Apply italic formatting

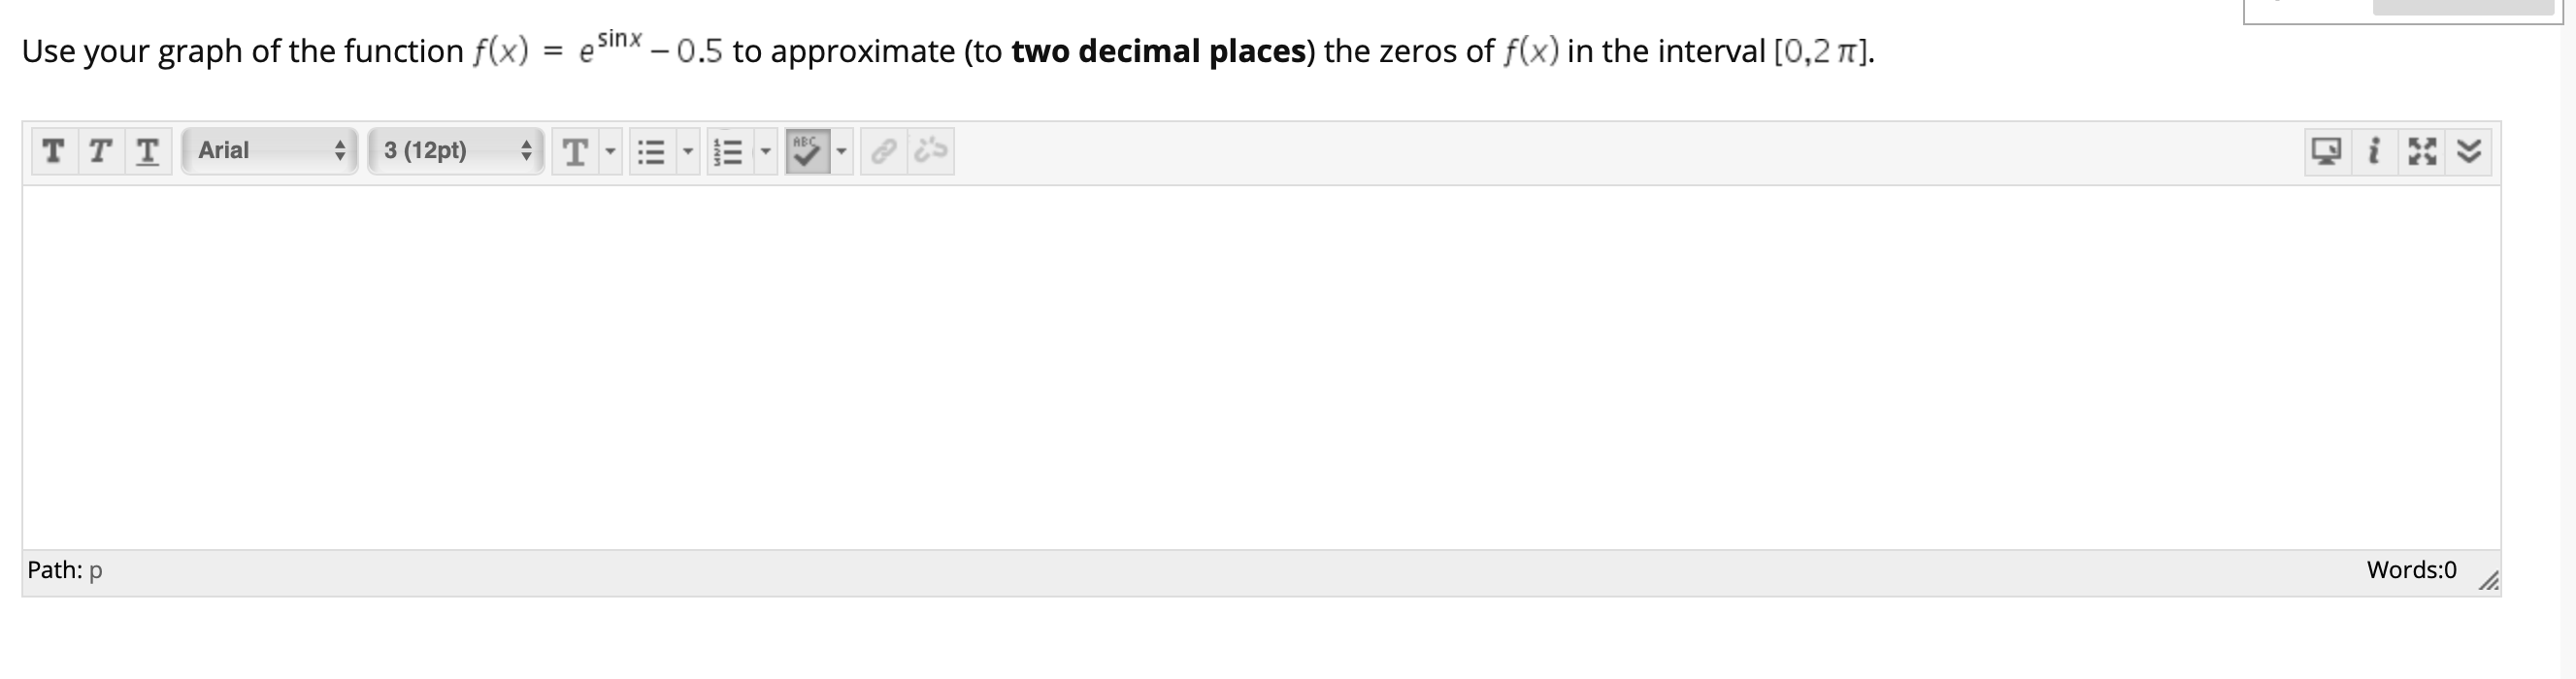[98, 152]
